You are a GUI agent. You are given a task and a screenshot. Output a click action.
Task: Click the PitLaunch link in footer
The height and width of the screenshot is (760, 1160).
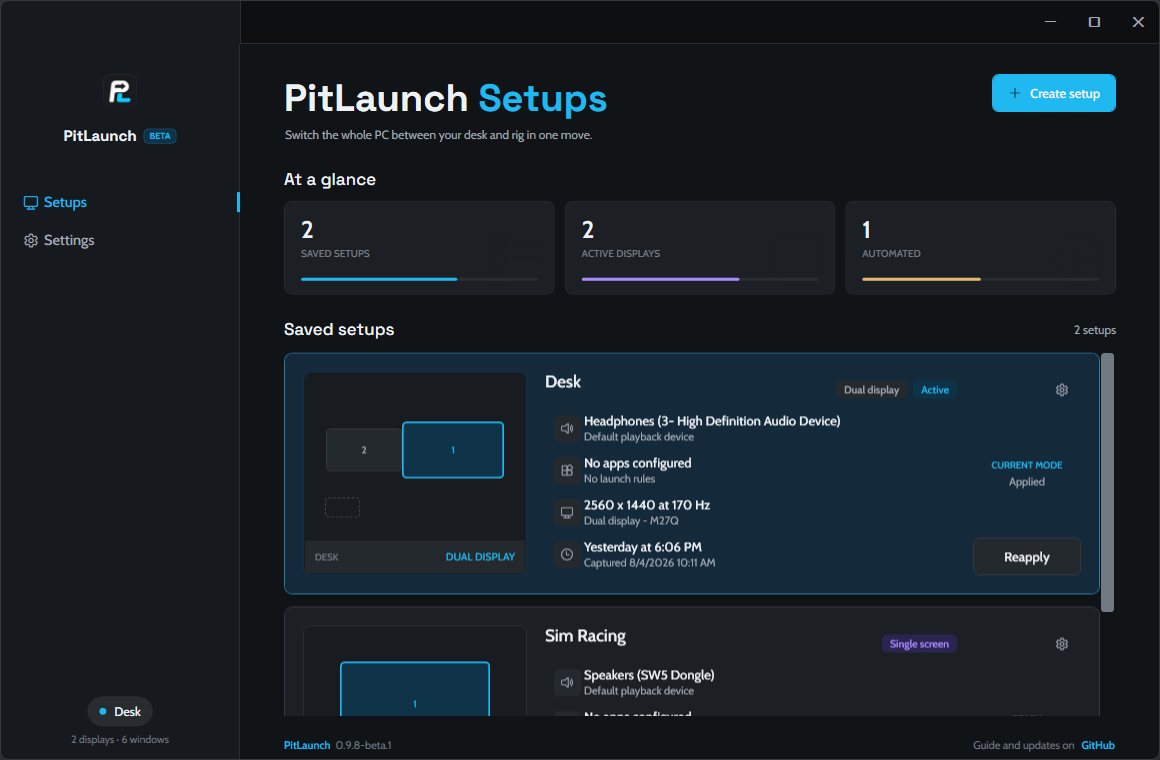(307, 745)
